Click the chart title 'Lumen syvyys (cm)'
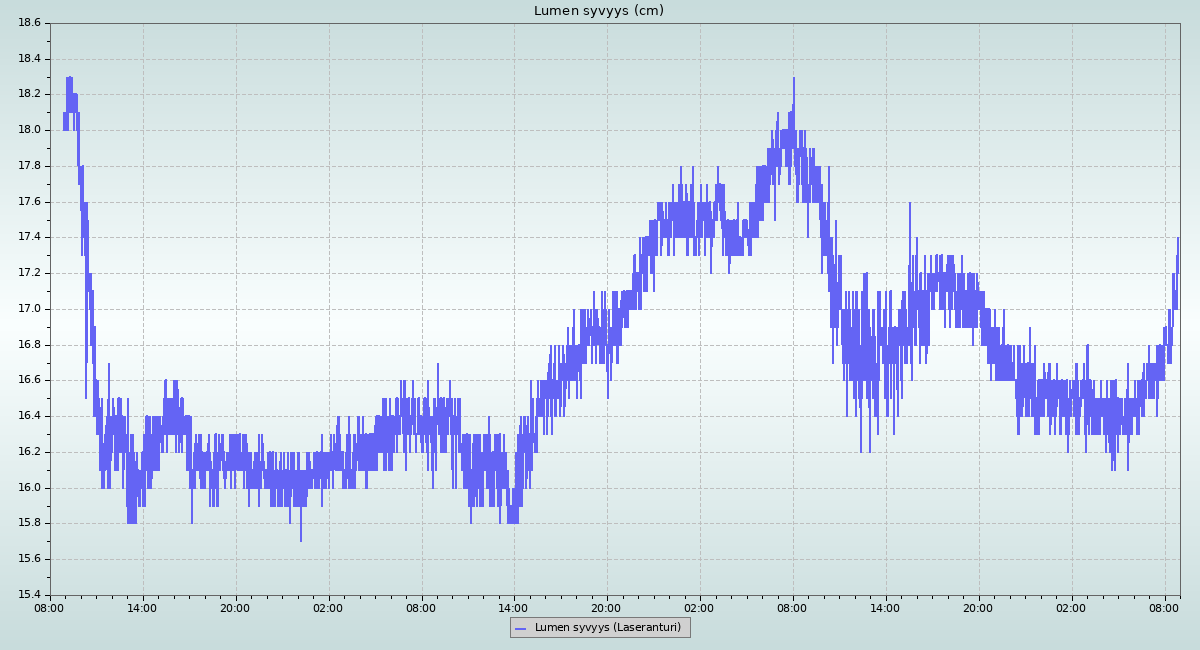The height and width of the screenshot is (650, 1200). pyautogui.click(x=598, y=11)
